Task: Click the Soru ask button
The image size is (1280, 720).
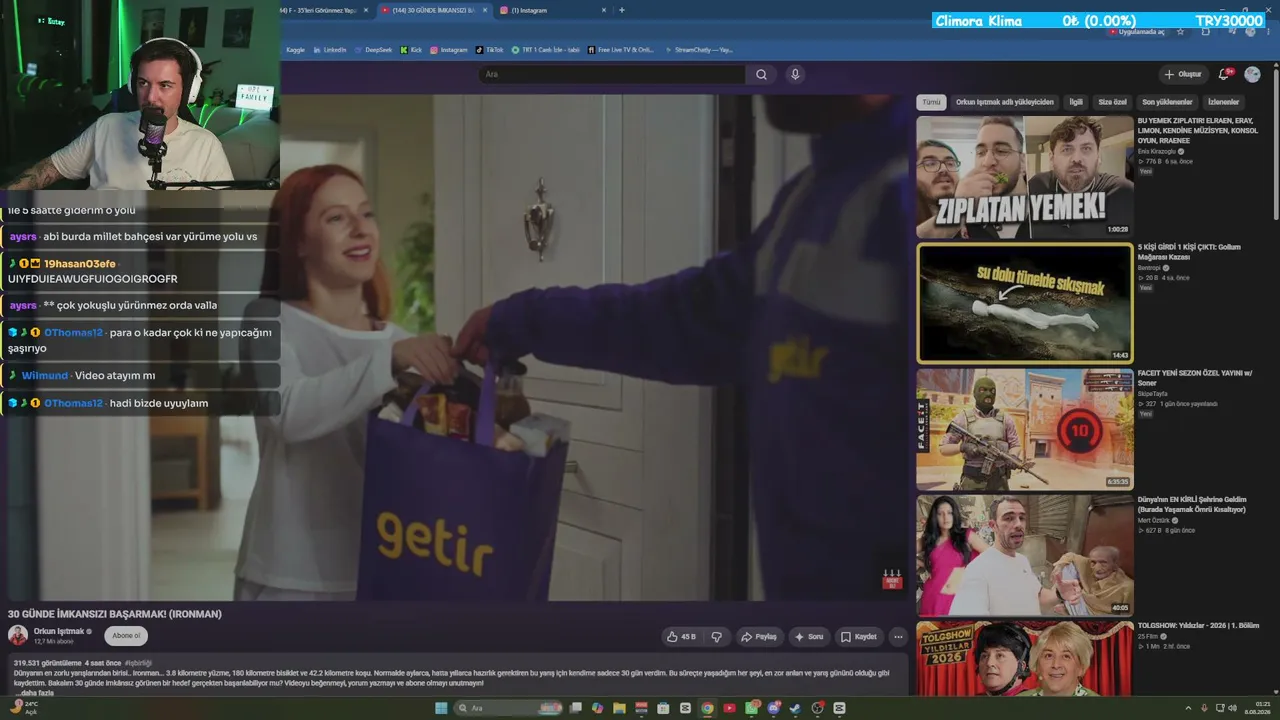Action: (810, 637)
